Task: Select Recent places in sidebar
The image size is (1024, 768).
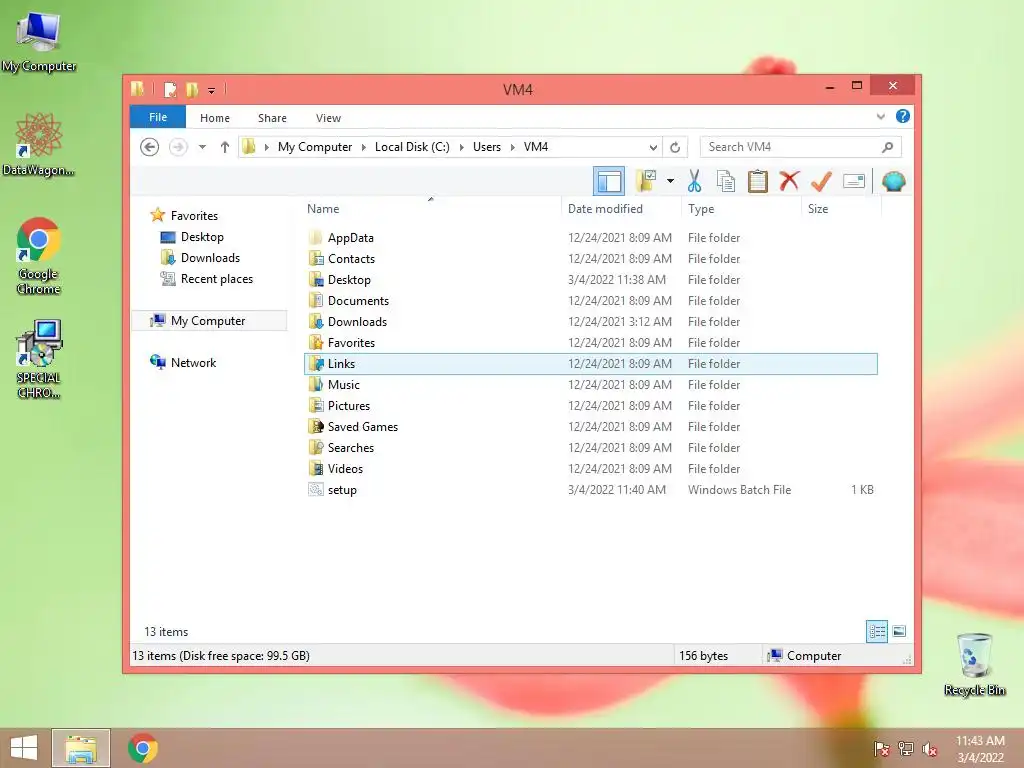Action: coord(216,279)
